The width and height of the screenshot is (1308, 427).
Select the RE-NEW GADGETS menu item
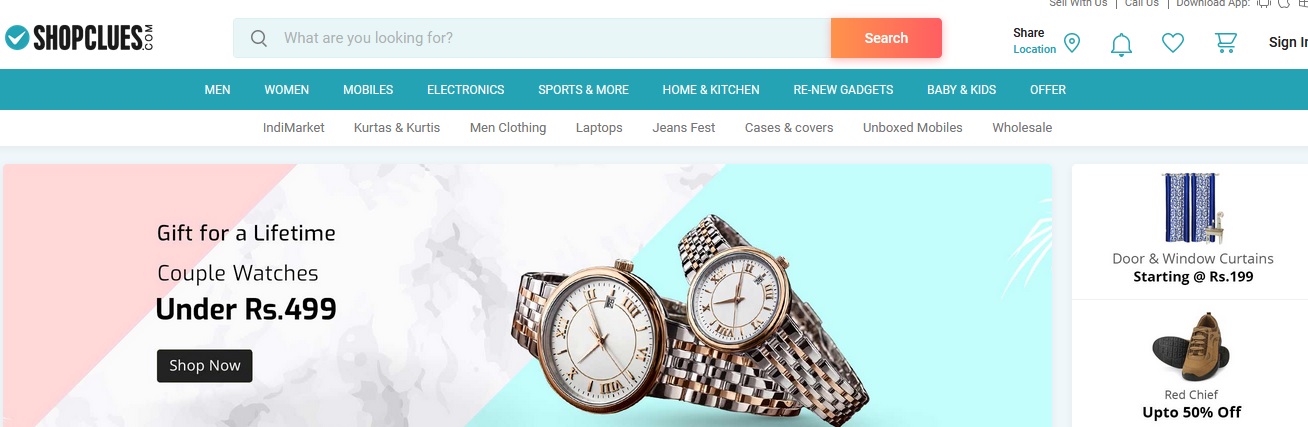click(x=843, y=89)
